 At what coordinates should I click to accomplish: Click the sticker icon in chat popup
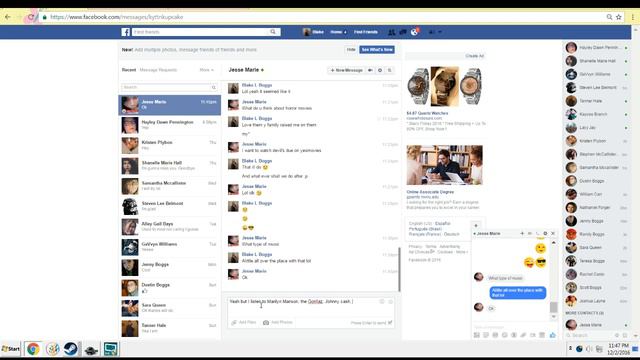tap(486, 335)
